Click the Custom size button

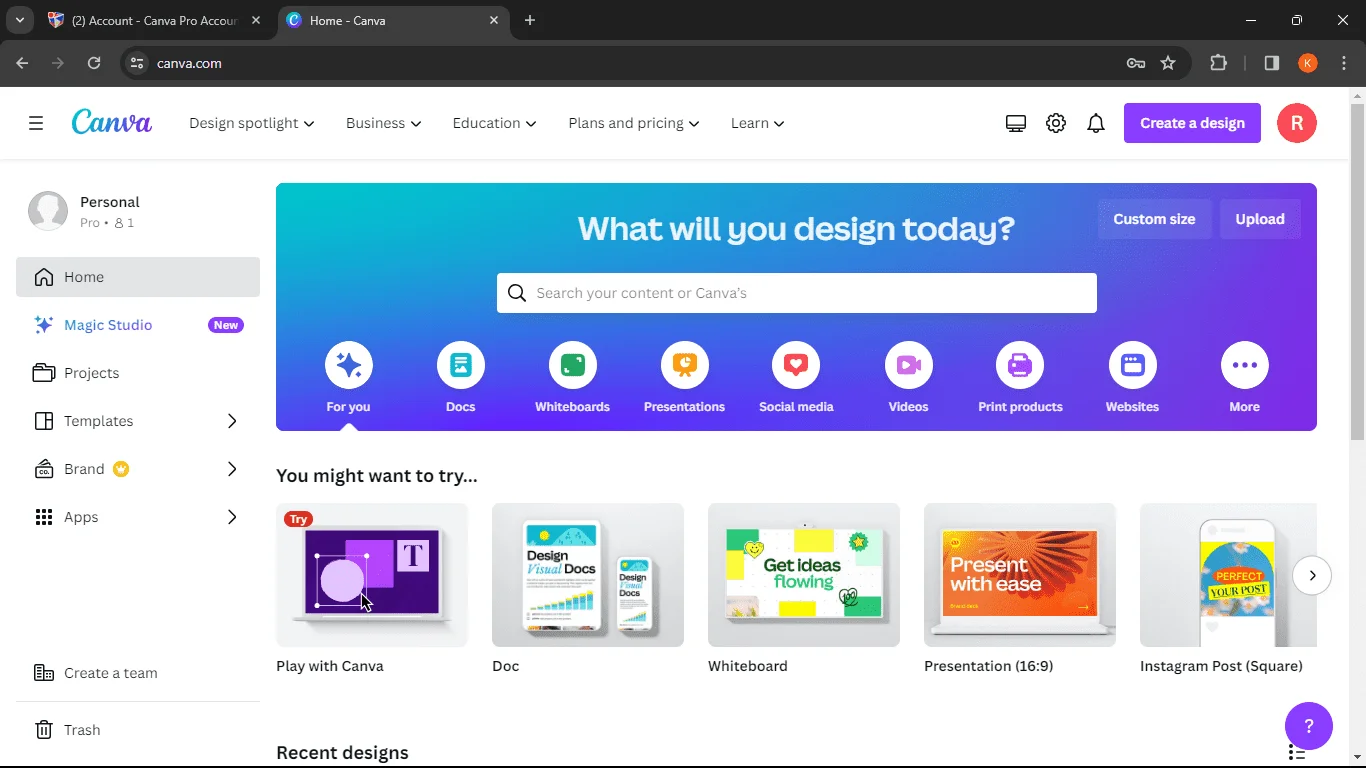pos(1154,219)
